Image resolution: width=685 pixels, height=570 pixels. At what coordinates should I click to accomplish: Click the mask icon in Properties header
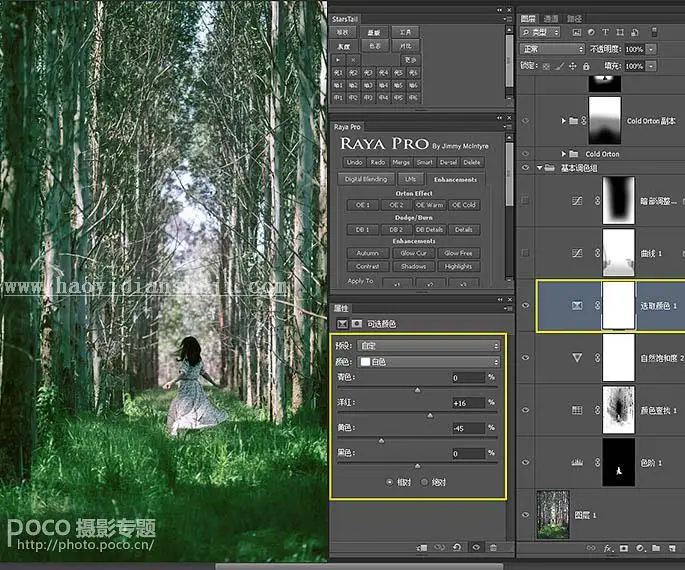click(357, 324)
